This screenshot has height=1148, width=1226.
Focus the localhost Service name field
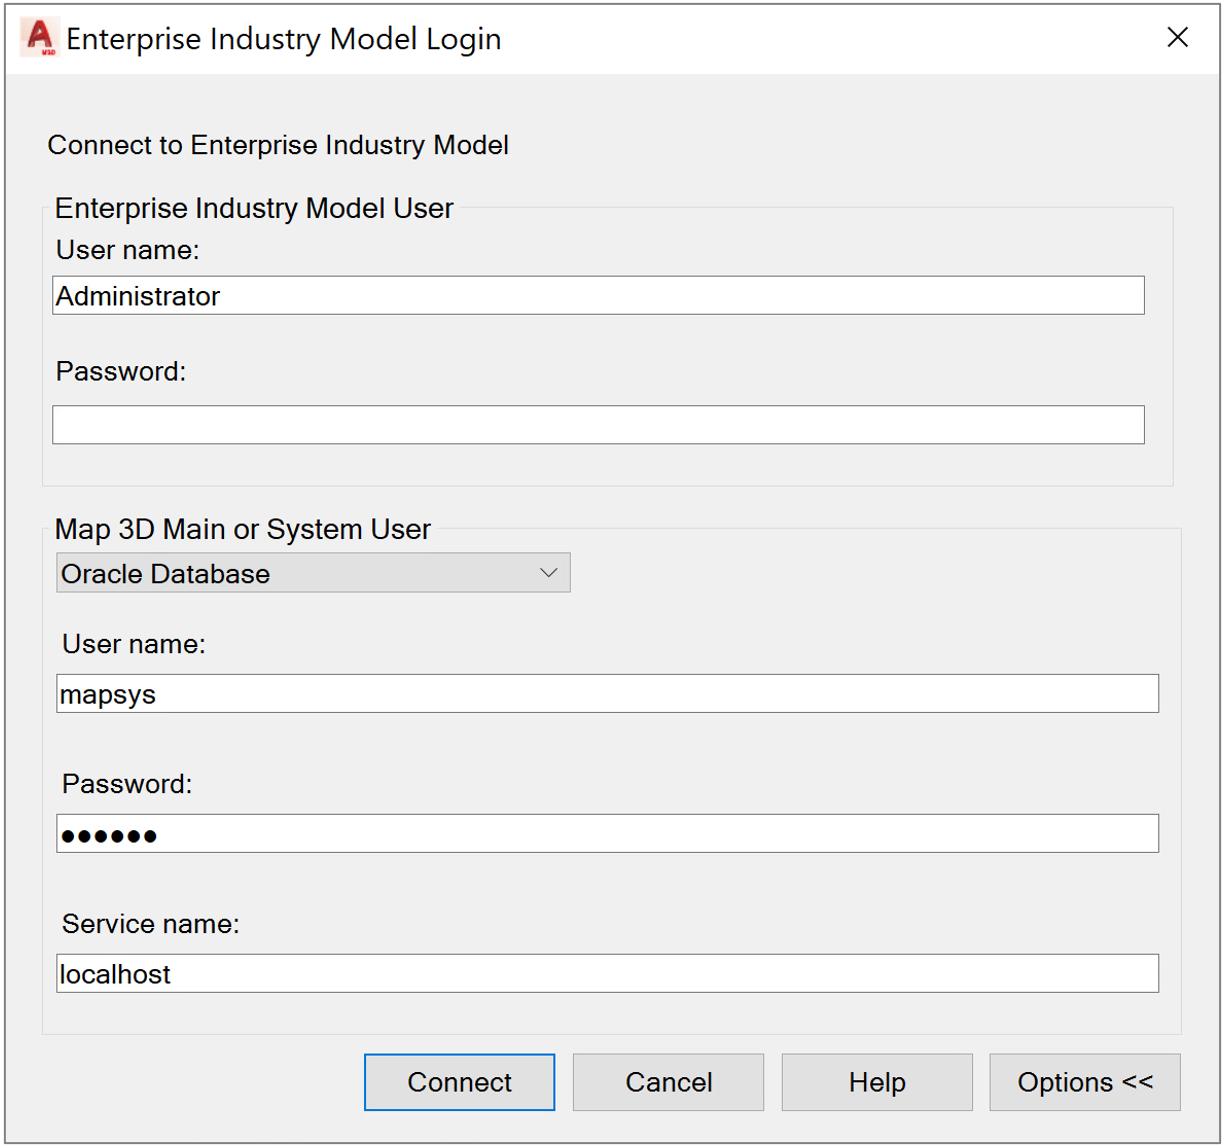[x=607, y=974]
